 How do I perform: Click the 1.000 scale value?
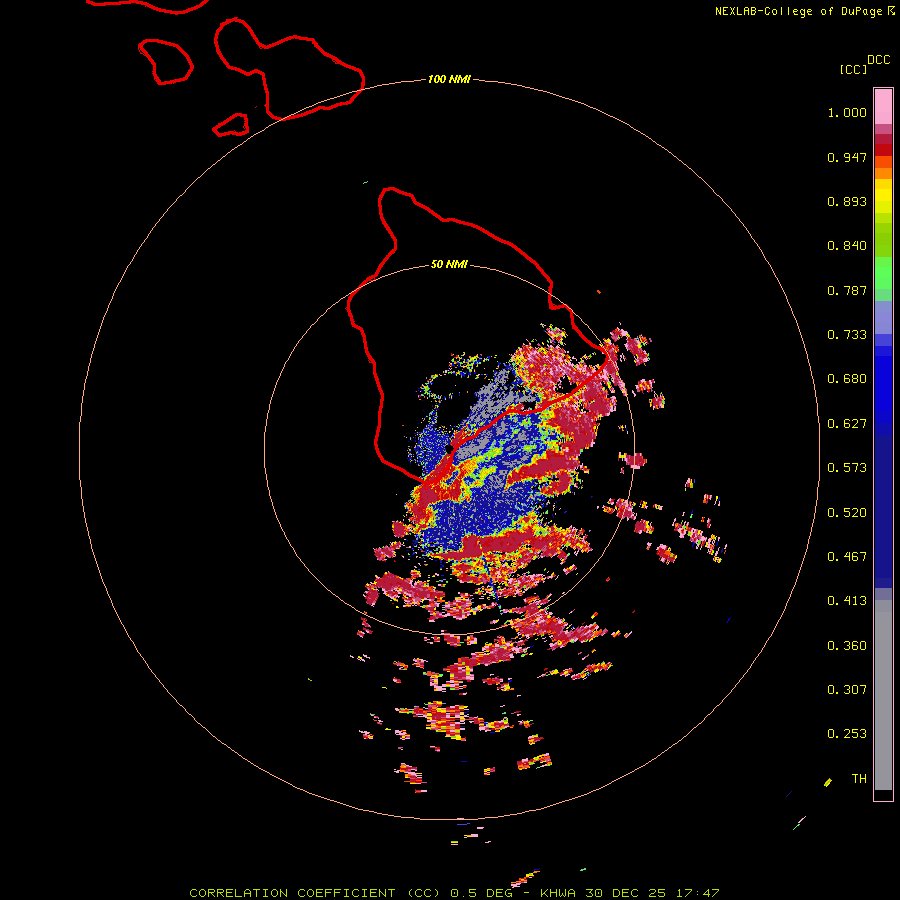847,112
